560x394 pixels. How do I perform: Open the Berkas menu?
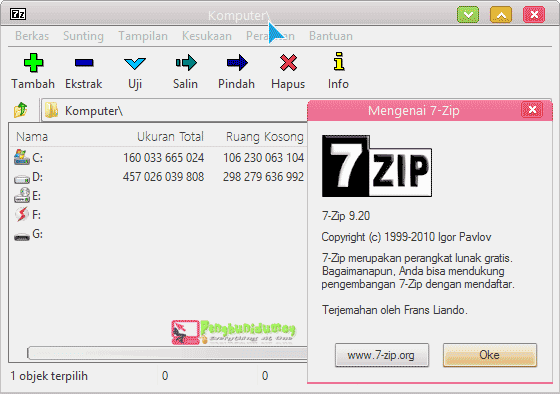[x=32, y=36]
